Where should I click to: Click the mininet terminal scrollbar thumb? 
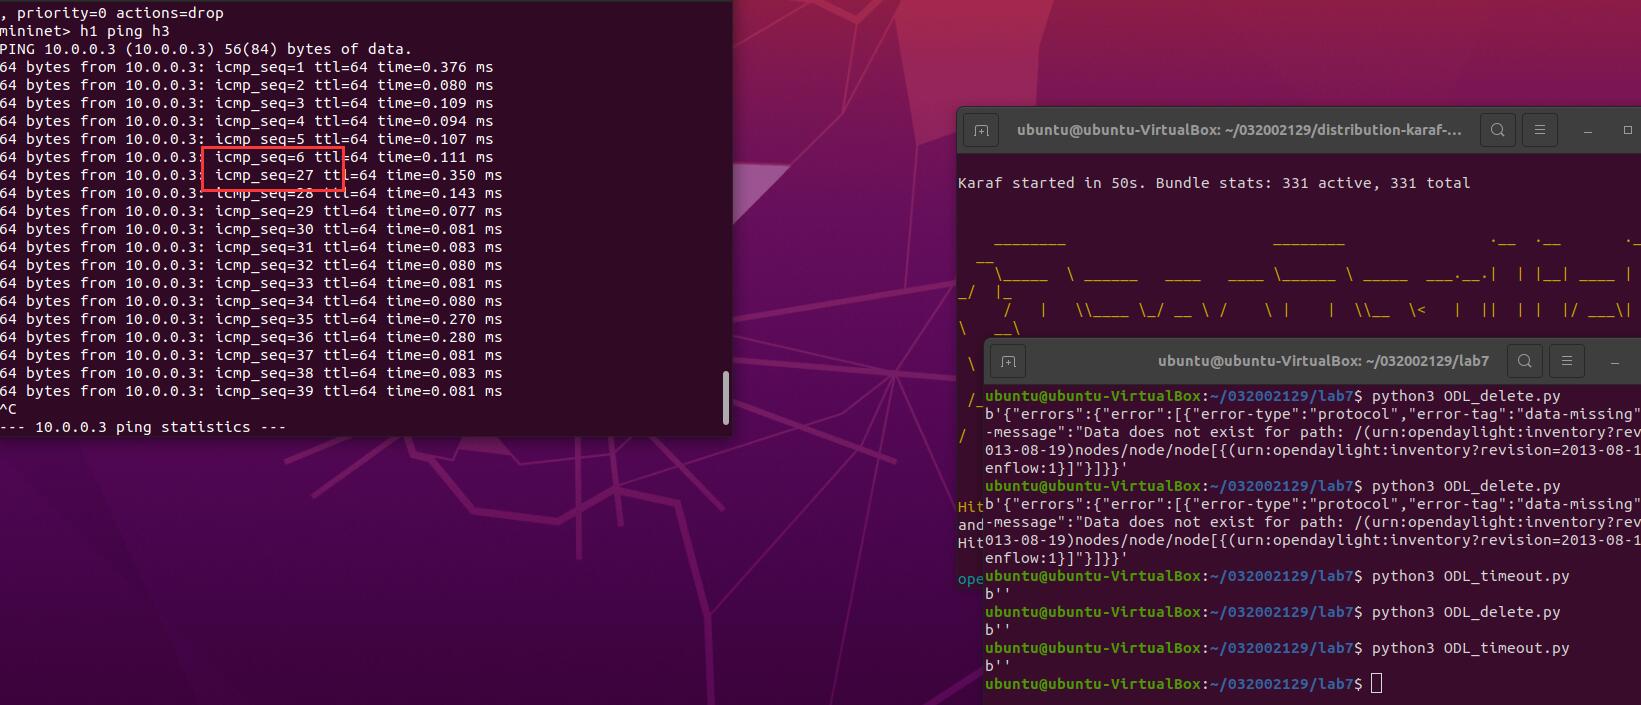pyautogui.click(x=726, y=398)
